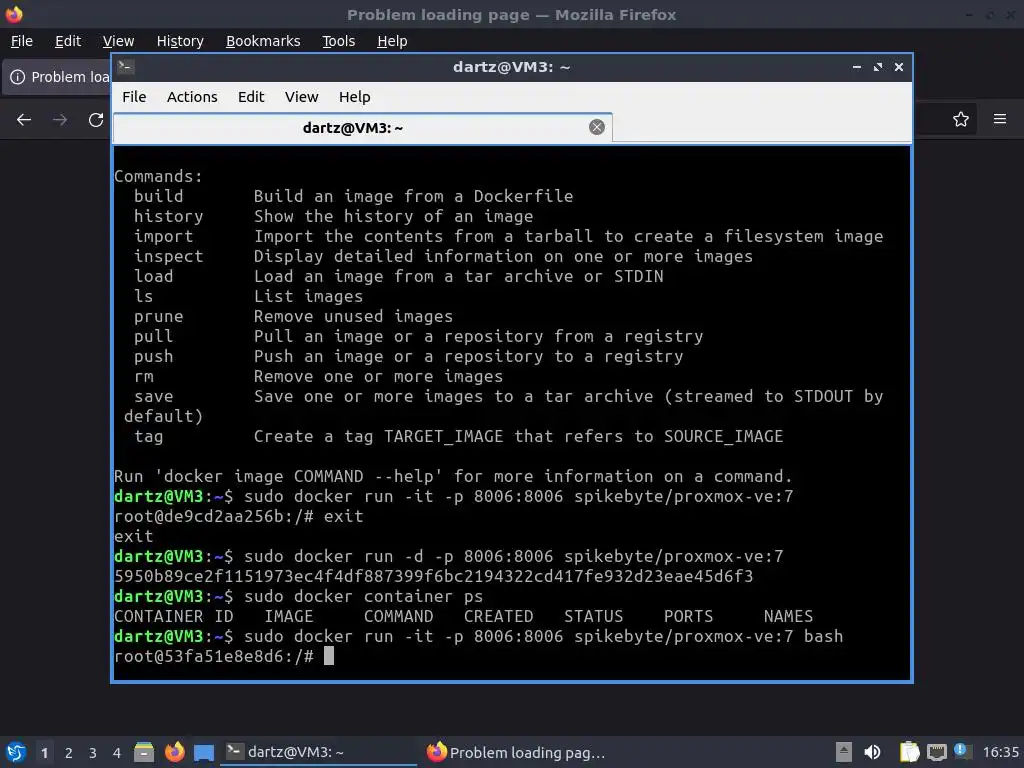
Task: Open the terminal View menu
Action: [x=301, y=97]
